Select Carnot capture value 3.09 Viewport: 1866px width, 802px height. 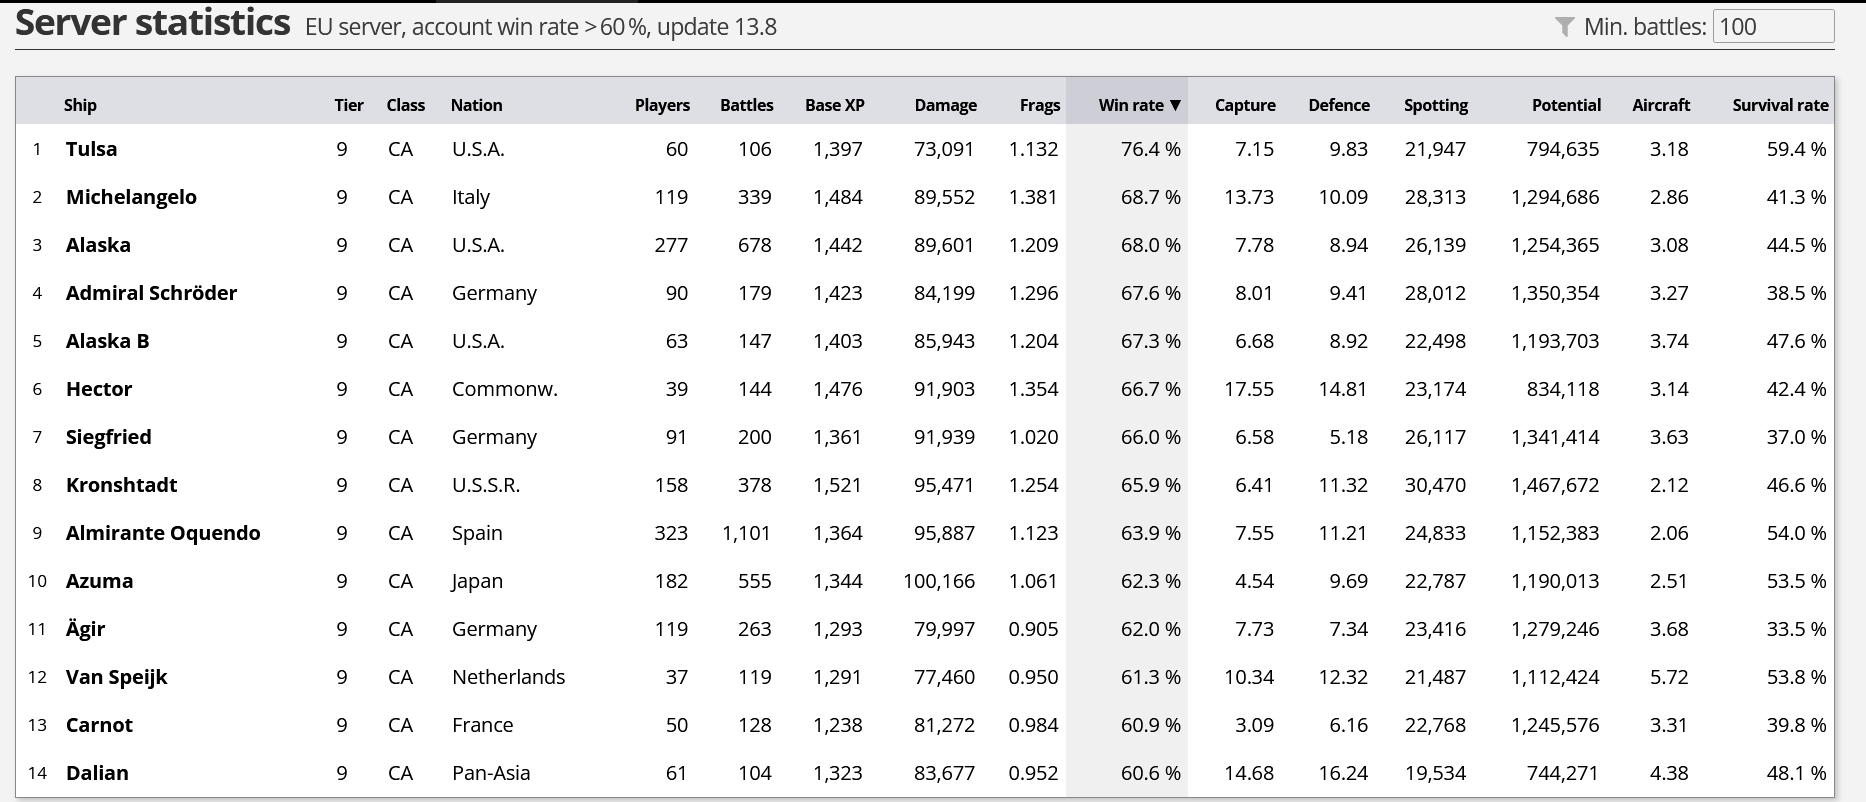pos(1254,725)
